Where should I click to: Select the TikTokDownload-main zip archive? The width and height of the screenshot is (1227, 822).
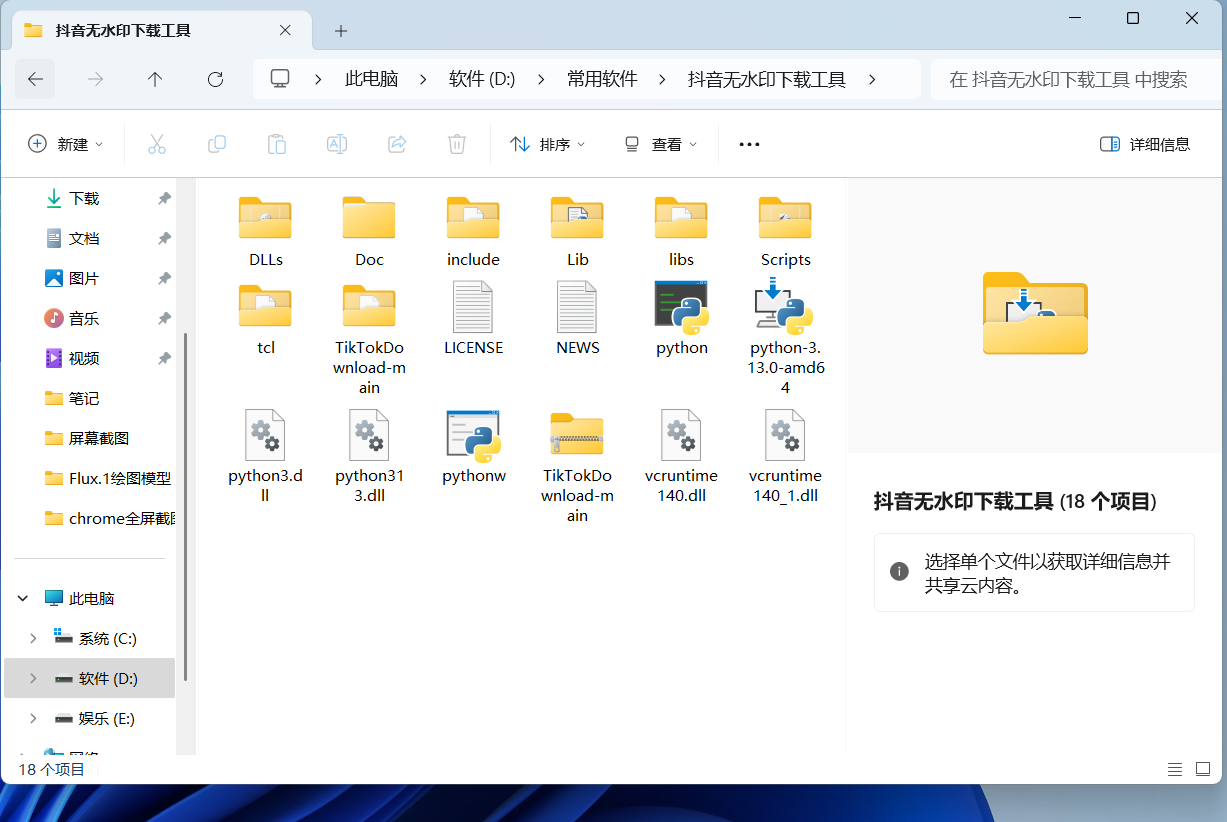pos(578,467)
